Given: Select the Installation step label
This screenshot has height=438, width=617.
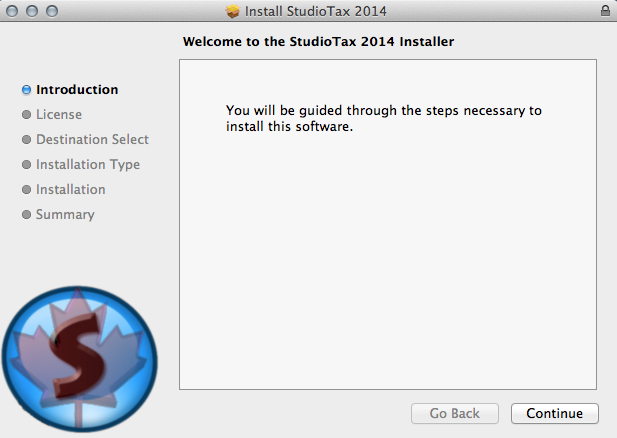Looking at the screenshot, I should coord(71,189).
